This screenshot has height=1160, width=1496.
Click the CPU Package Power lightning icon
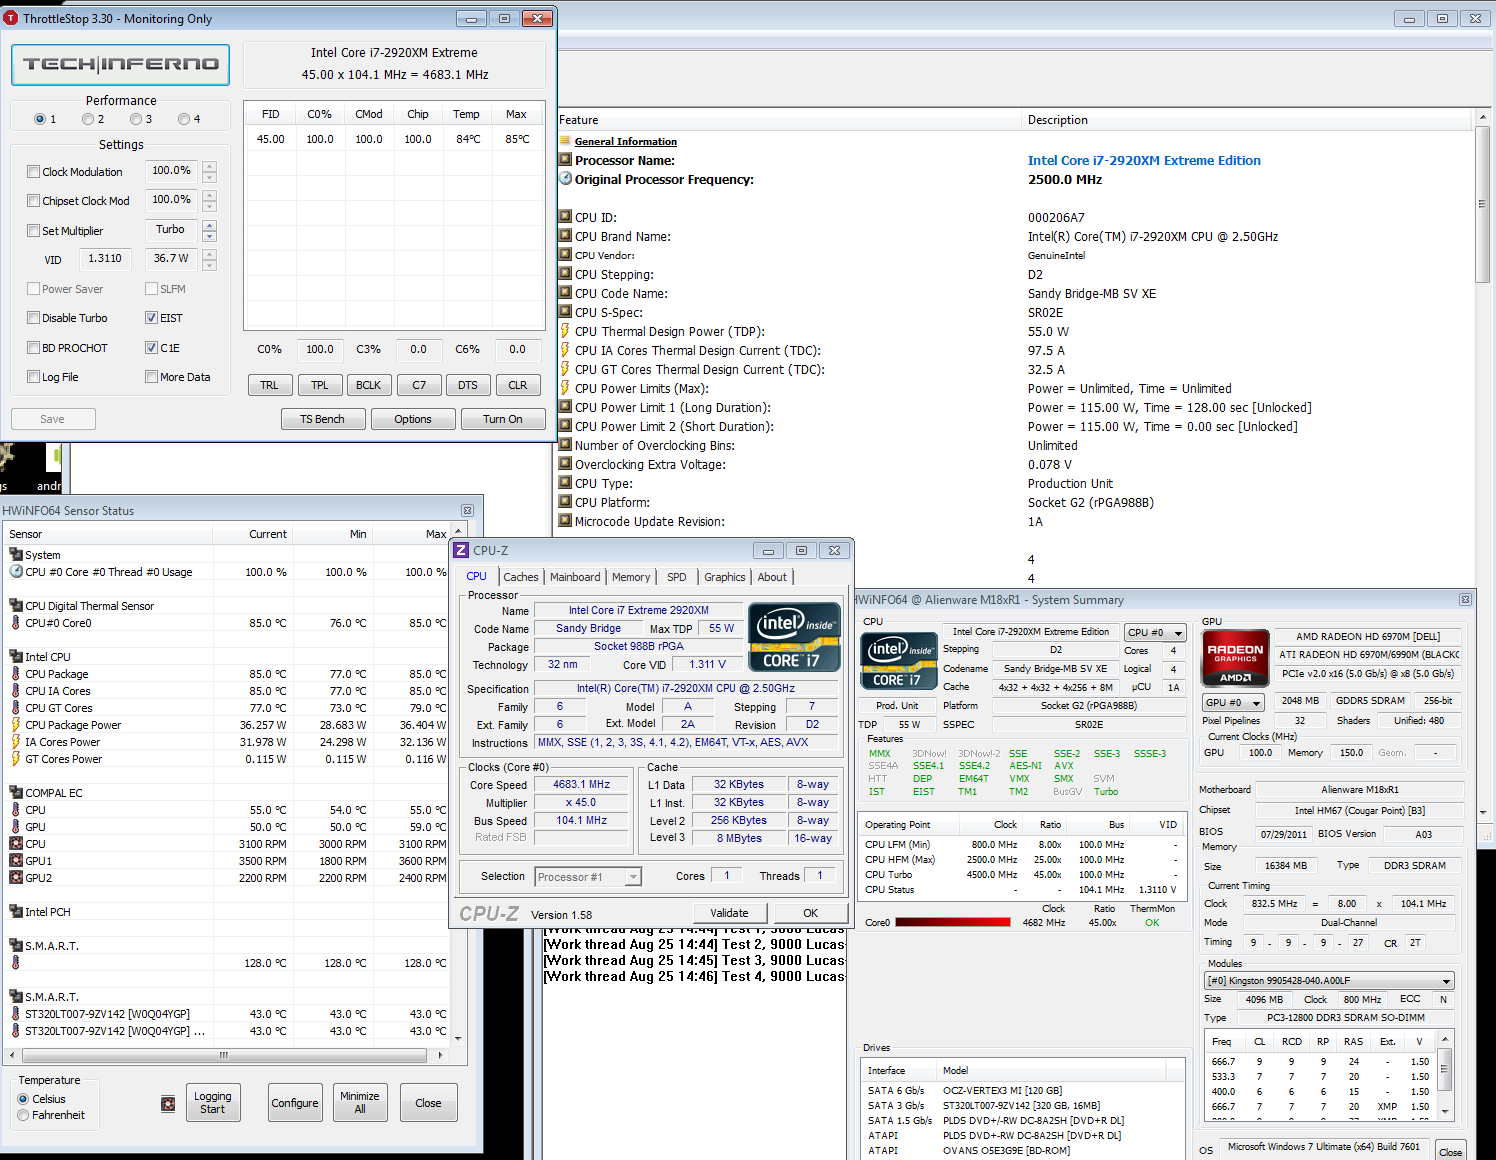[16, 725]
